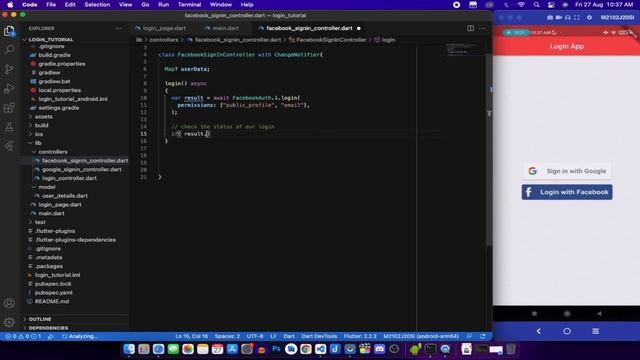640x360 pixels.
Task: Open google_signin_controller.dart in explorer
Action: [82, 169]
